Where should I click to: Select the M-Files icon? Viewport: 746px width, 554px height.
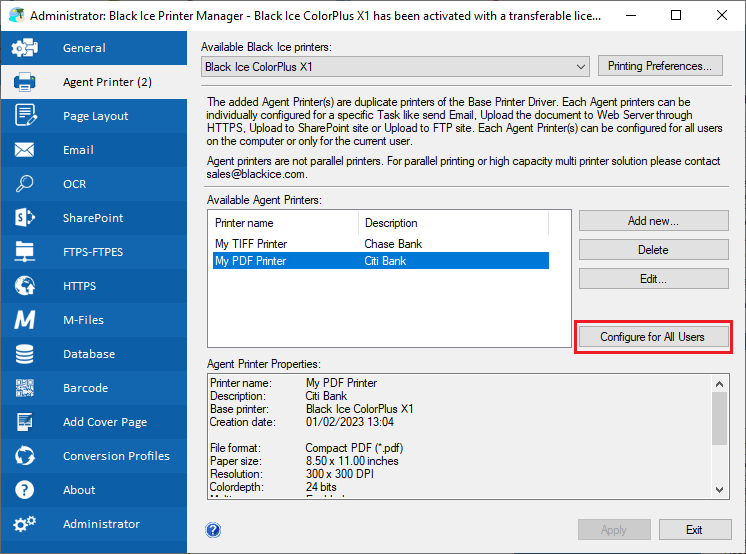pyautogui.click(x=25, y=320)
